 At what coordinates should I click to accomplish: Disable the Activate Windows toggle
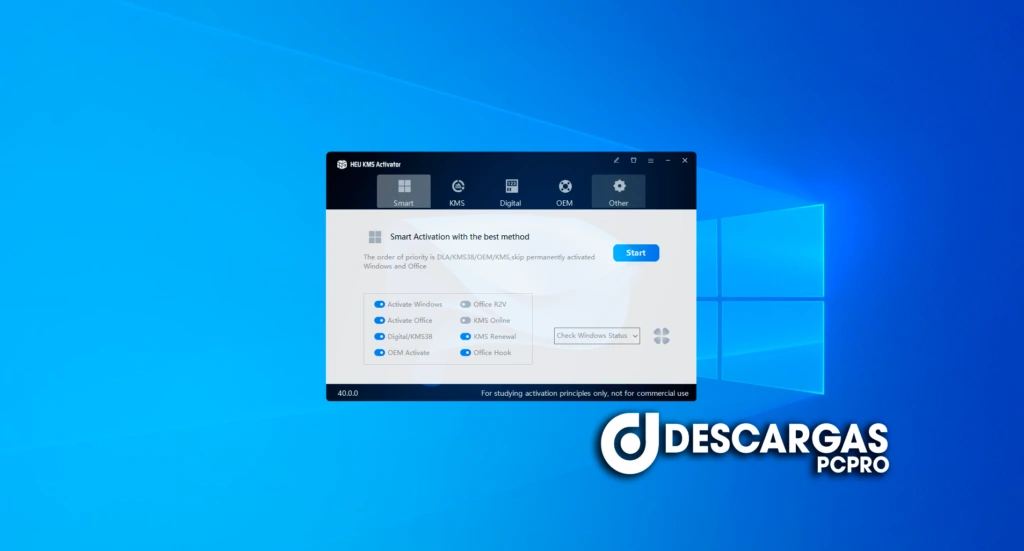[x=380, y=304]
